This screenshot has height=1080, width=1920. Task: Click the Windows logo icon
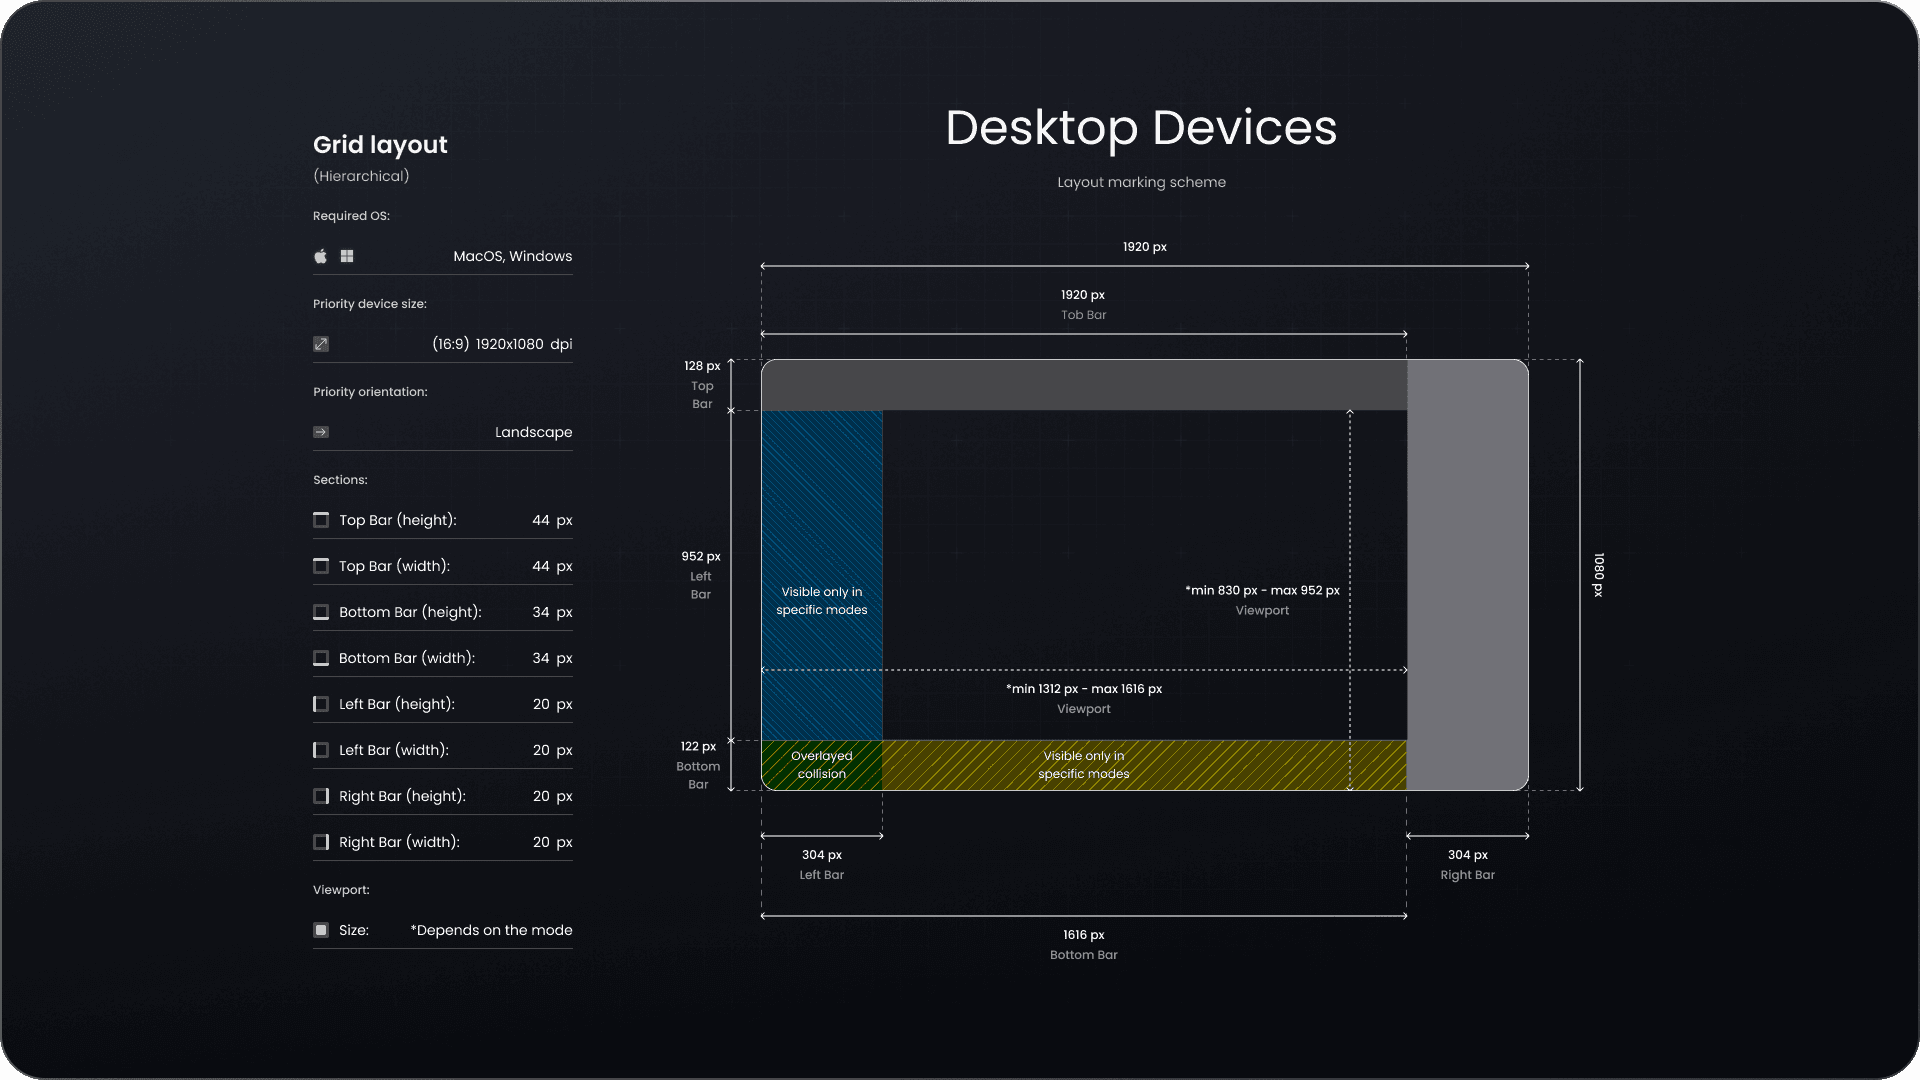tap(347, 256)
